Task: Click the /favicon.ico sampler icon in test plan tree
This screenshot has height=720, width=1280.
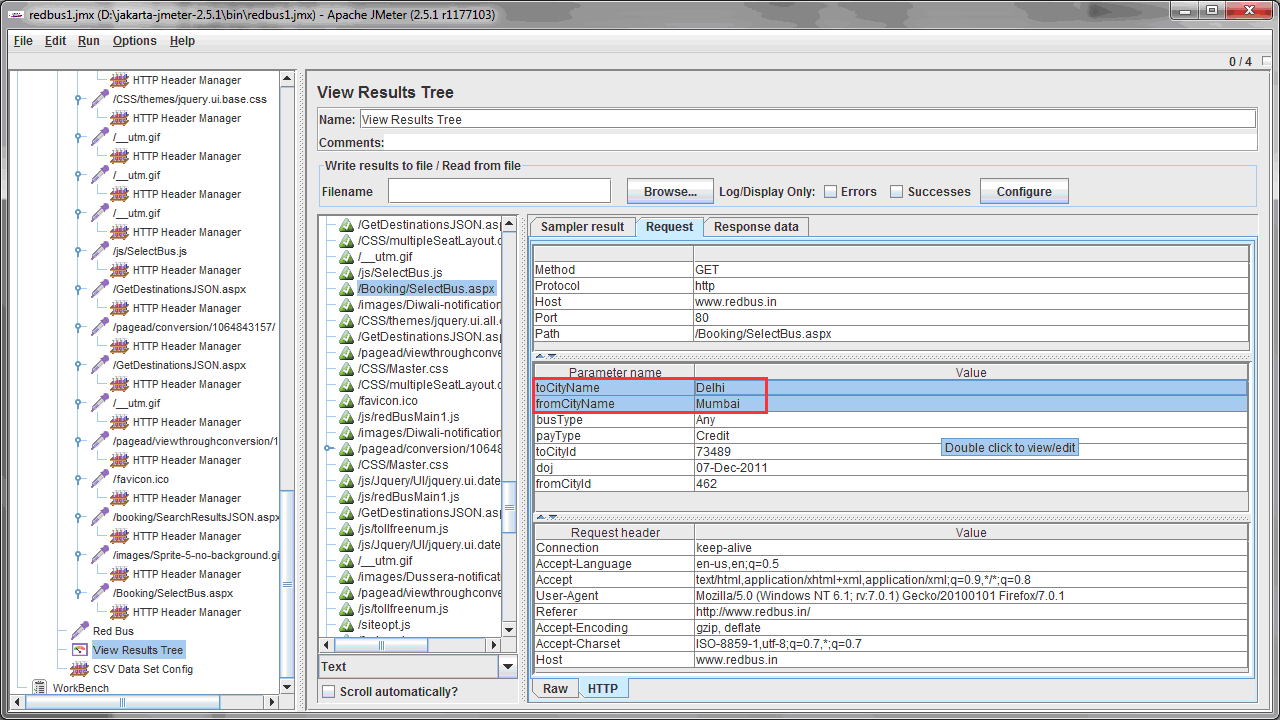Action: click(99, 479)
